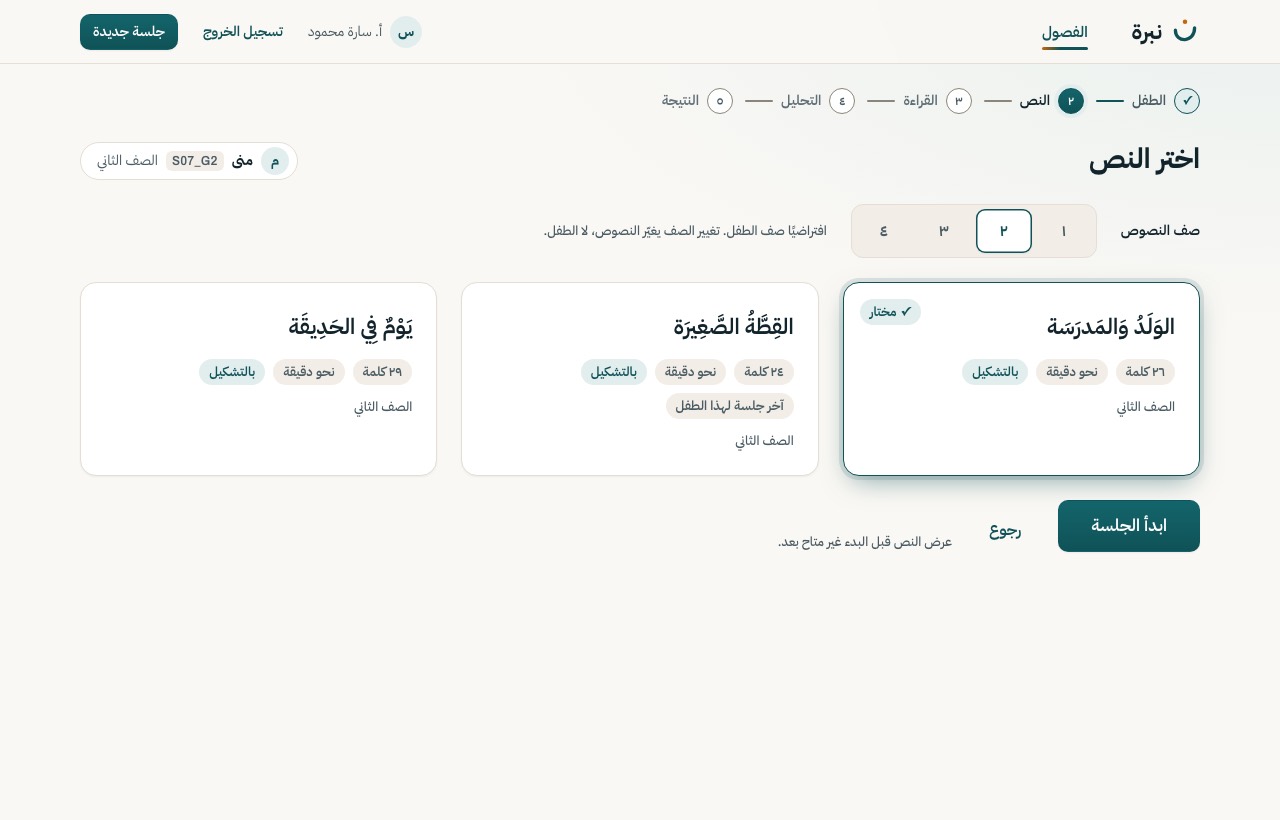Viewport: 1280px width, 820px height.
Task: Select grade ١ for texts
Action: [x=1064, y=231]
